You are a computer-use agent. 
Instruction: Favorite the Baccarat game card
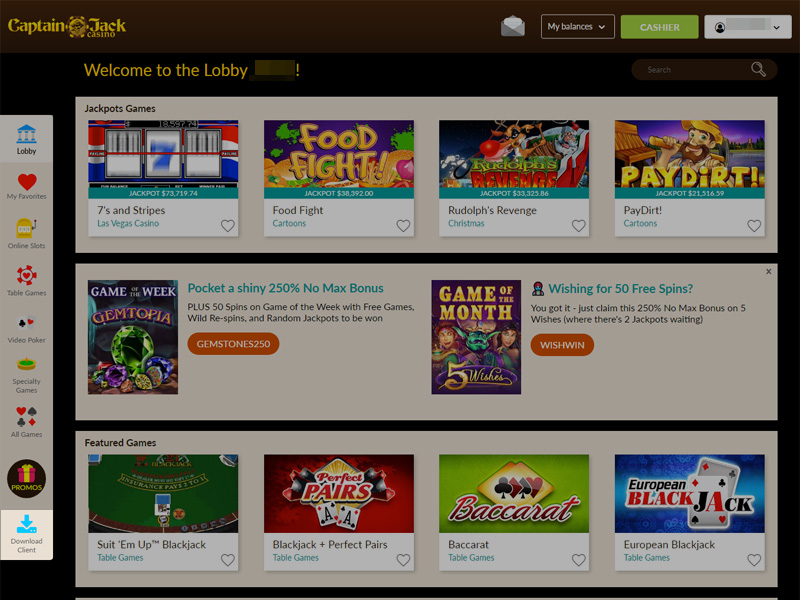tap(579, 560)
